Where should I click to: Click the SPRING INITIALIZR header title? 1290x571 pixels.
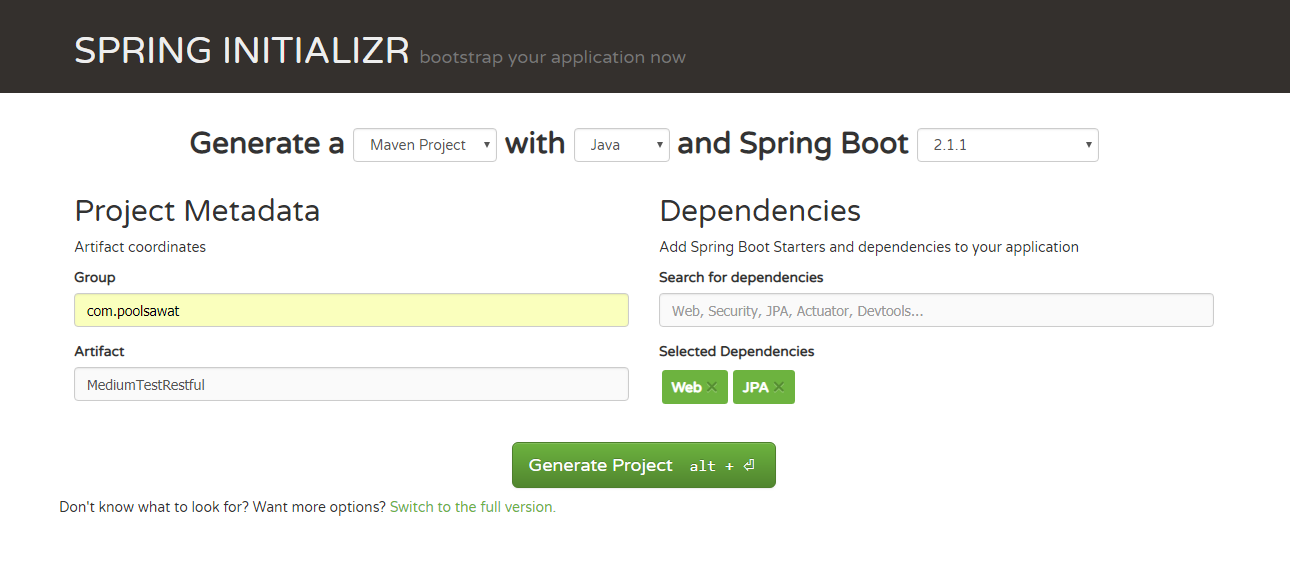(x=242, y=50)
